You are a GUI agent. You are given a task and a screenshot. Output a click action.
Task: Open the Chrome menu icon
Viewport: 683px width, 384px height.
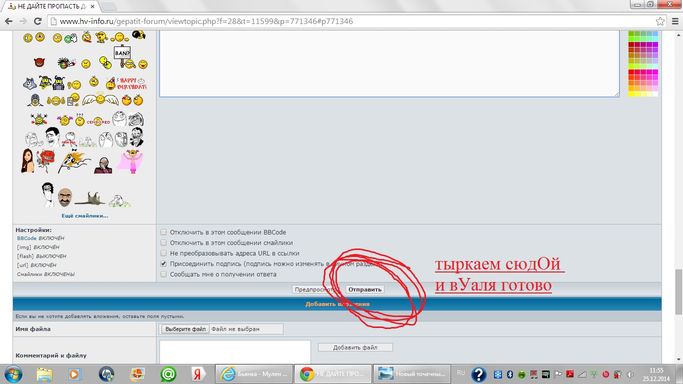point(675,21)
